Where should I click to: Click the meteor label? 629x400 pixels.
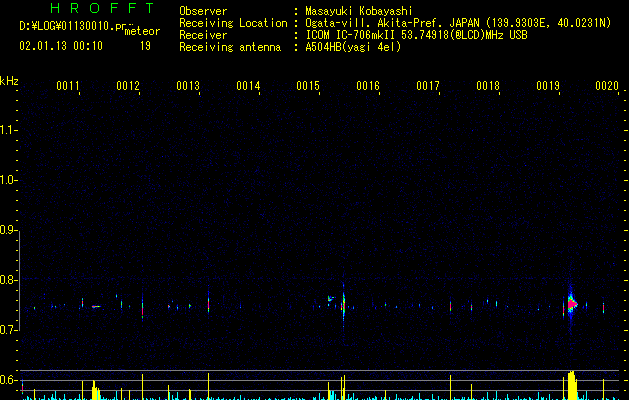point(142,31)
